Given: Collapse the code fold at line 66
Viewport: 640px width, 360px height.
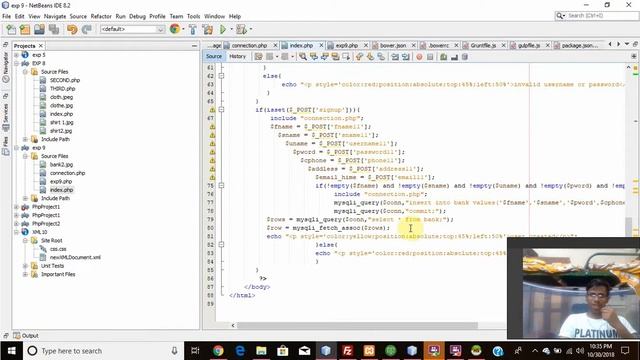Looking at the screenshot, I should (x=221, y=109).
